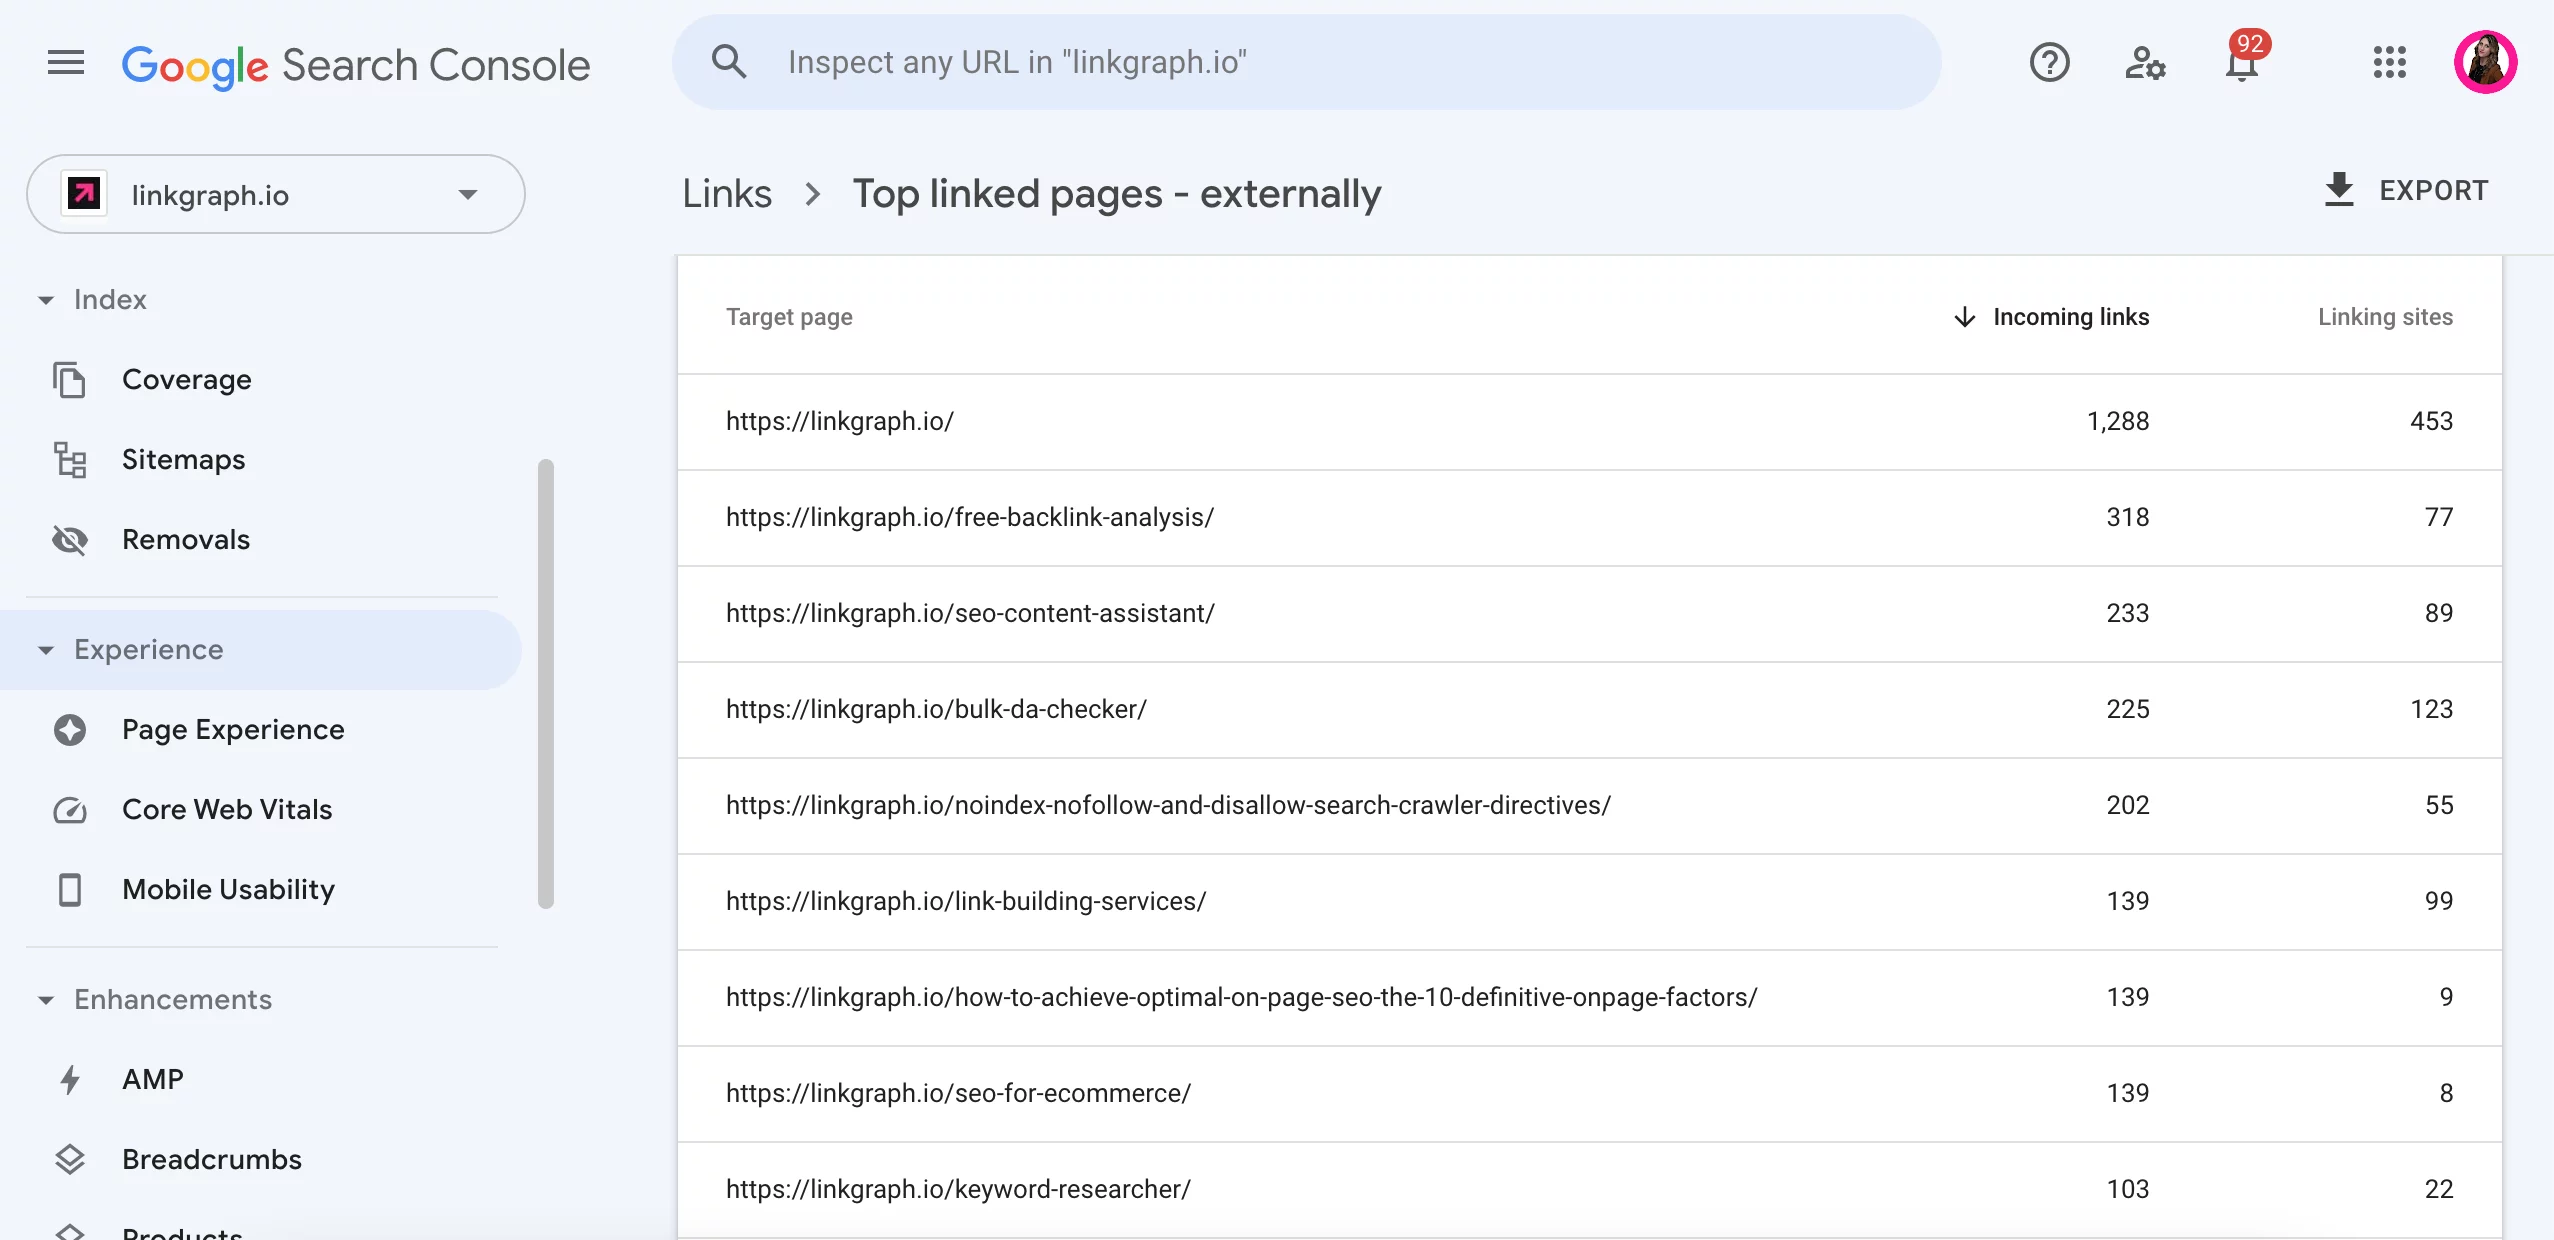Image resolution: width=2554 pixels, height=1240 pixels.
Task: Open the Search Console help center
Action: point(2051,64)
